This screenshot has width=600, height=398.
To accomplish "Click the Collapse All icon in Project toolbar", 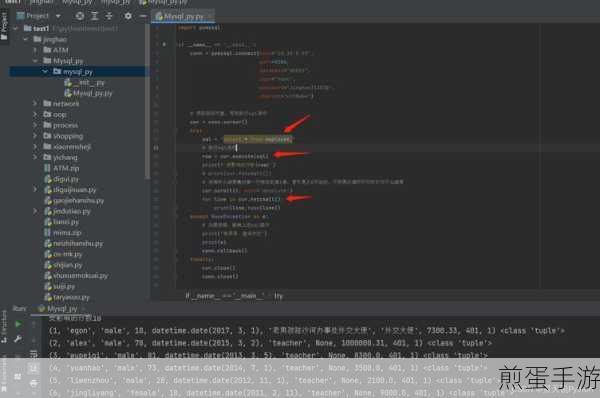I will tap(109, 16).
